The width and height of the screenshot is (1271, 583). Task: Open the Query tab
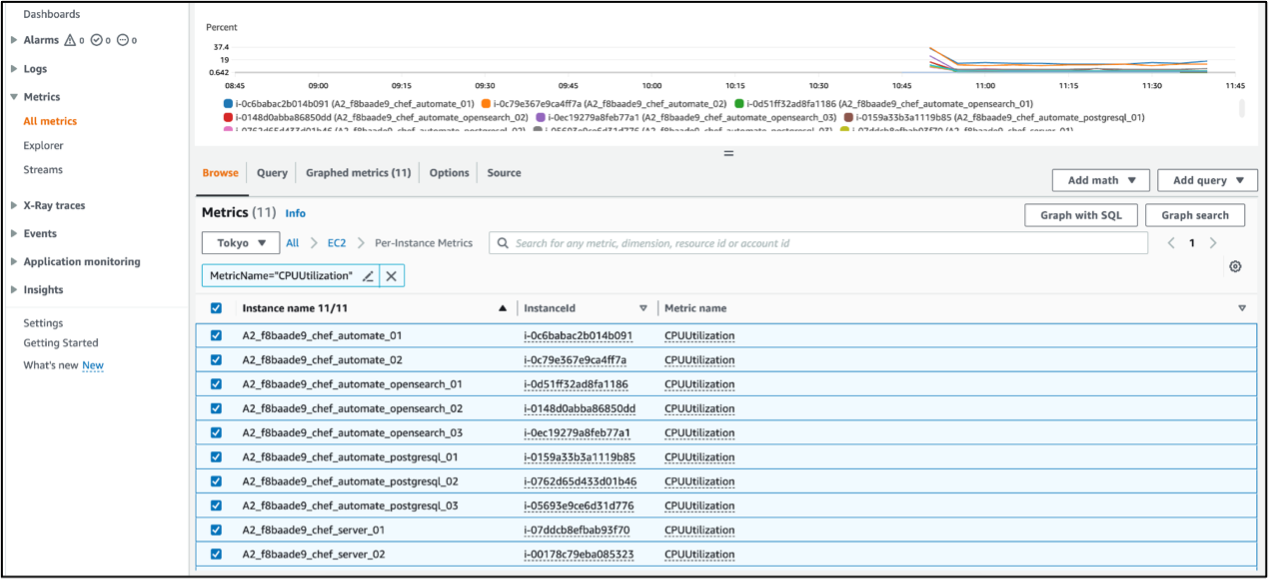pos(272,173)
